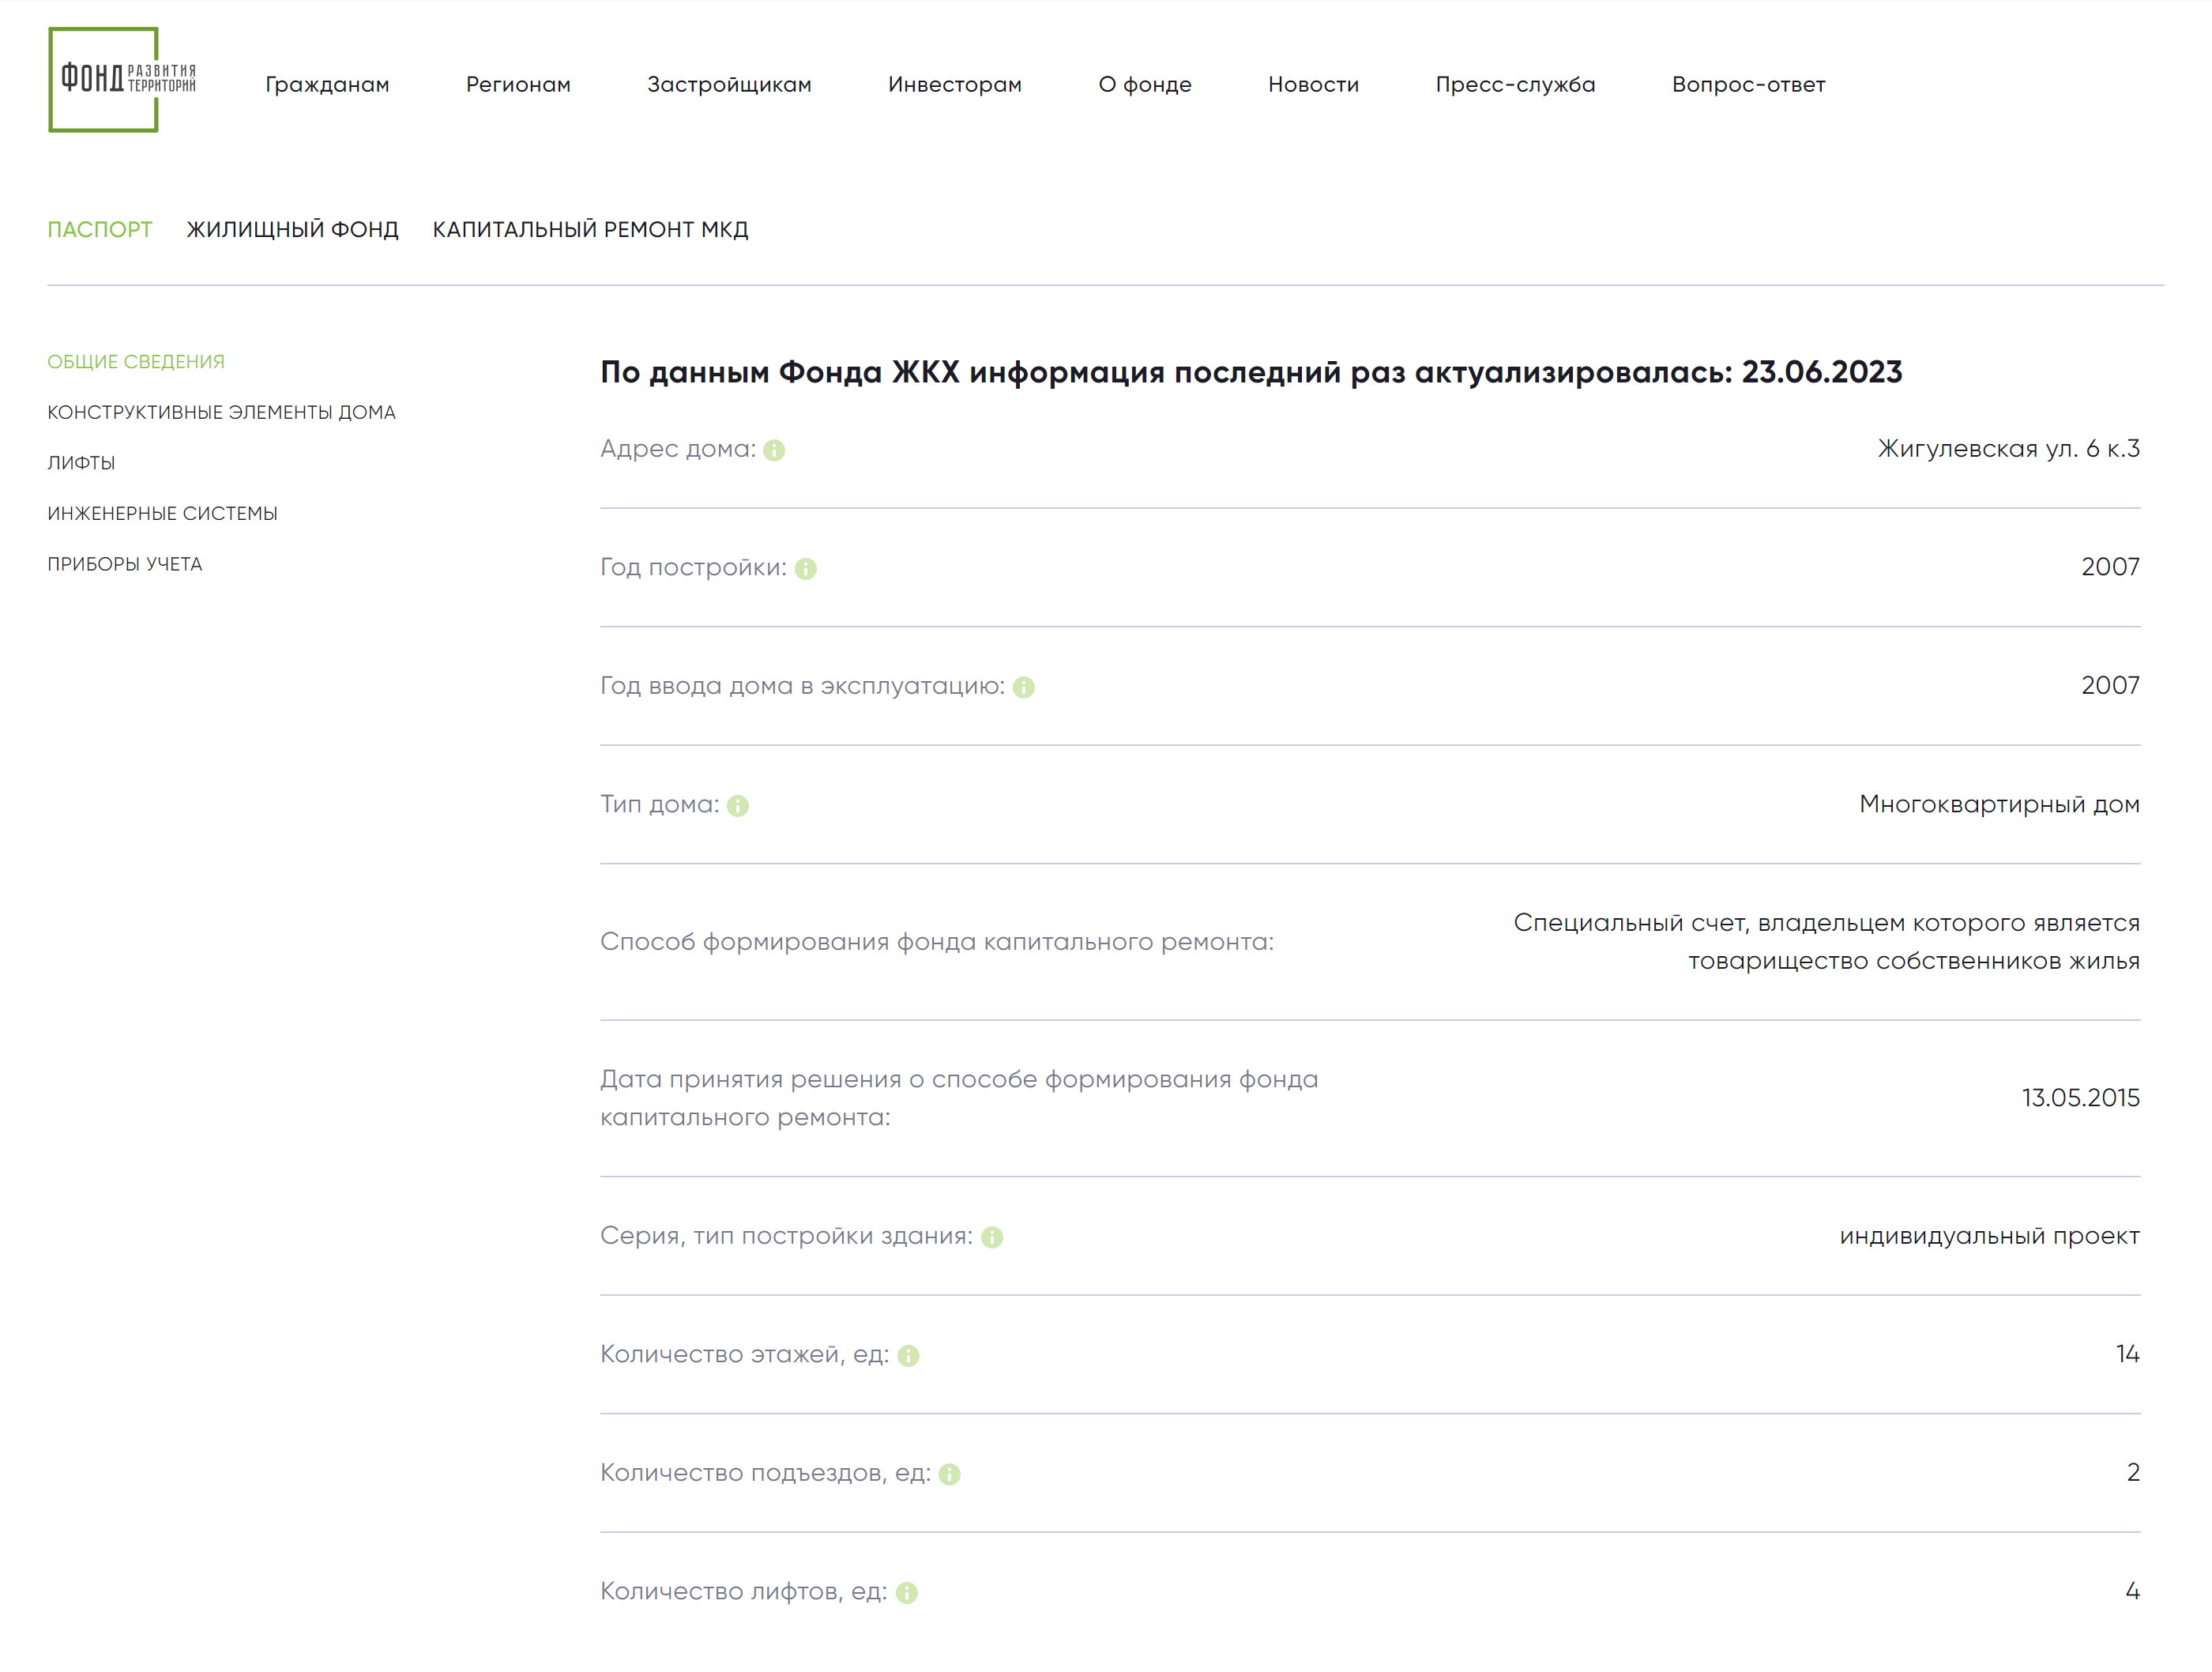Click the floors count value 14
The width and height of the screenshot is (2212, 1672).
pos(2127,1354)
